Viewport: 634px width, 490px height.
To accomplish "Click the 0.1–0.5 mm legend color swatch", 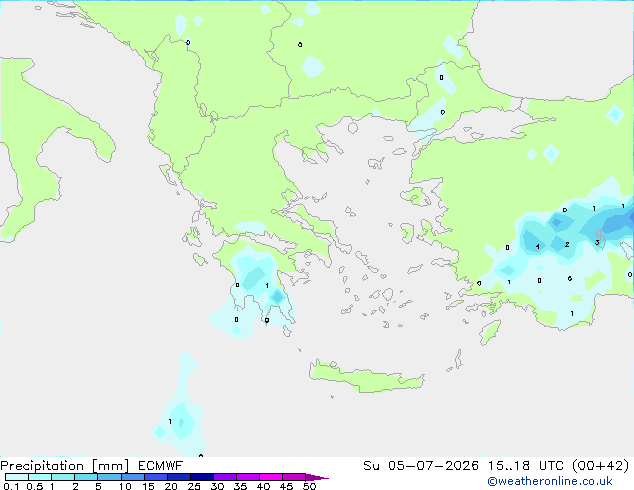I will (17, 477).
